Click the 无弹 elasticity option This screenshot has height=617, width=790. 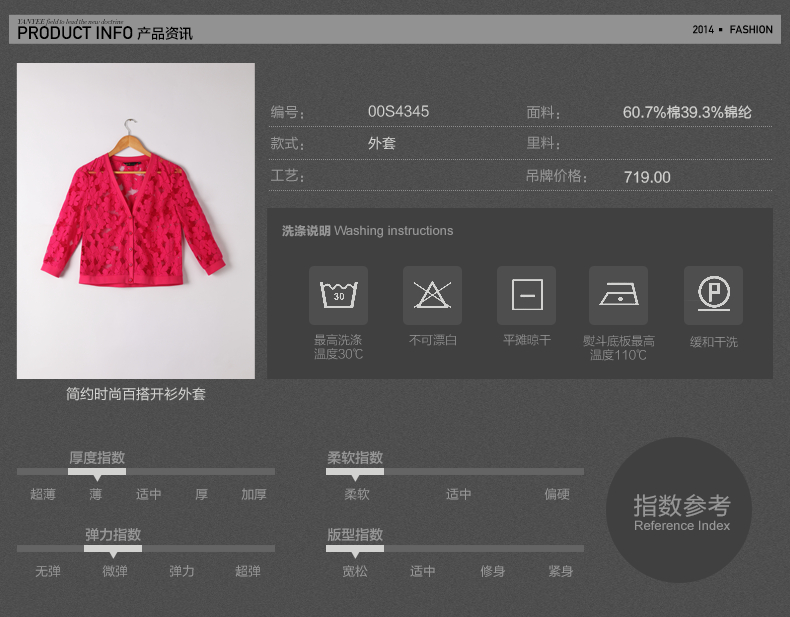[48, 571]
